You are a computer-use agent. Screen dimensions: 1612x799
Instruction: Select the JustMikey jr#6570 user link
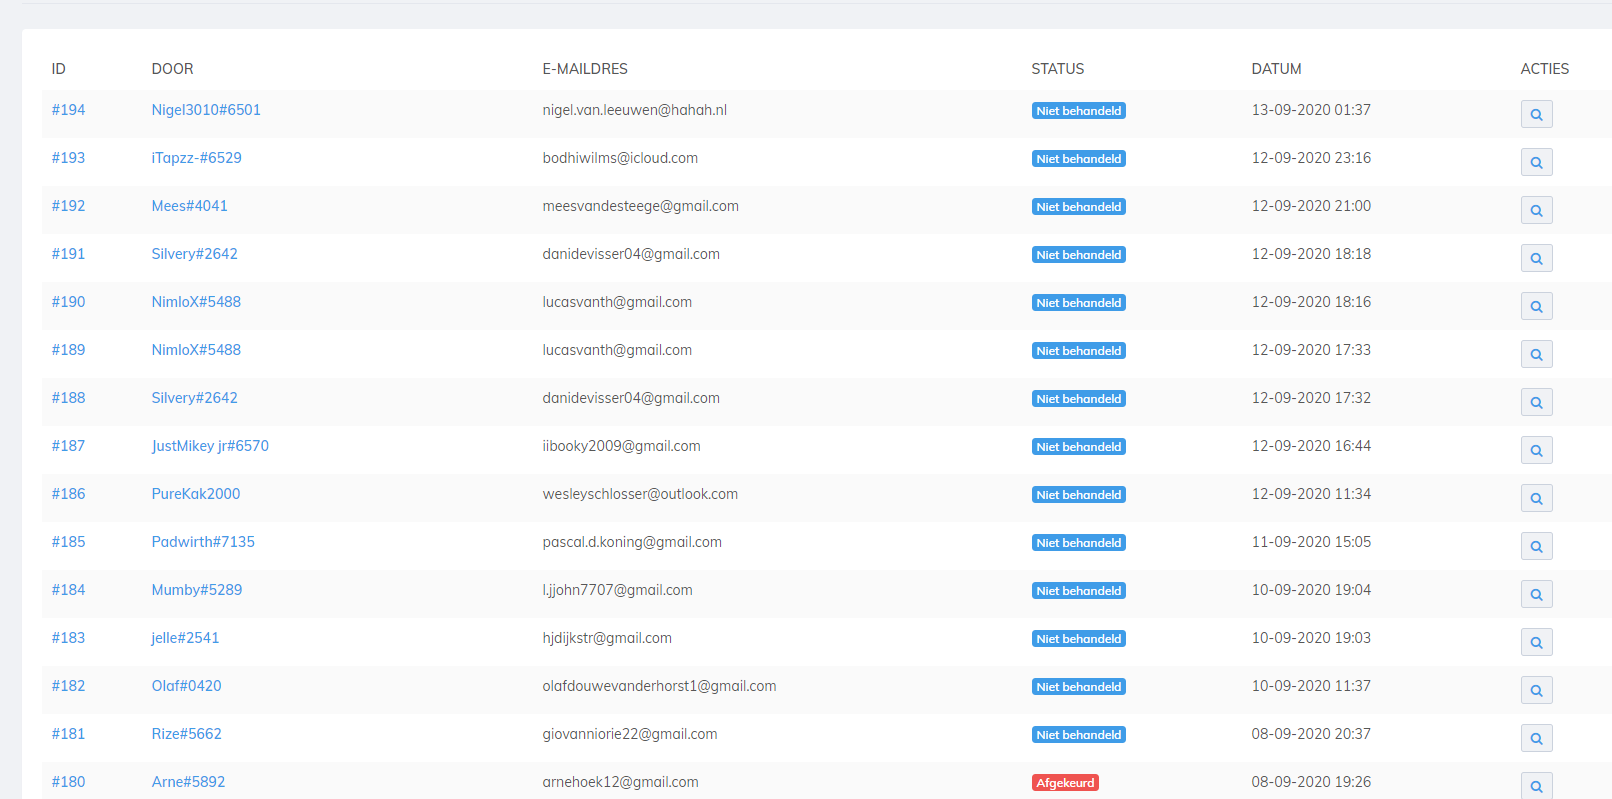point(210,446)
